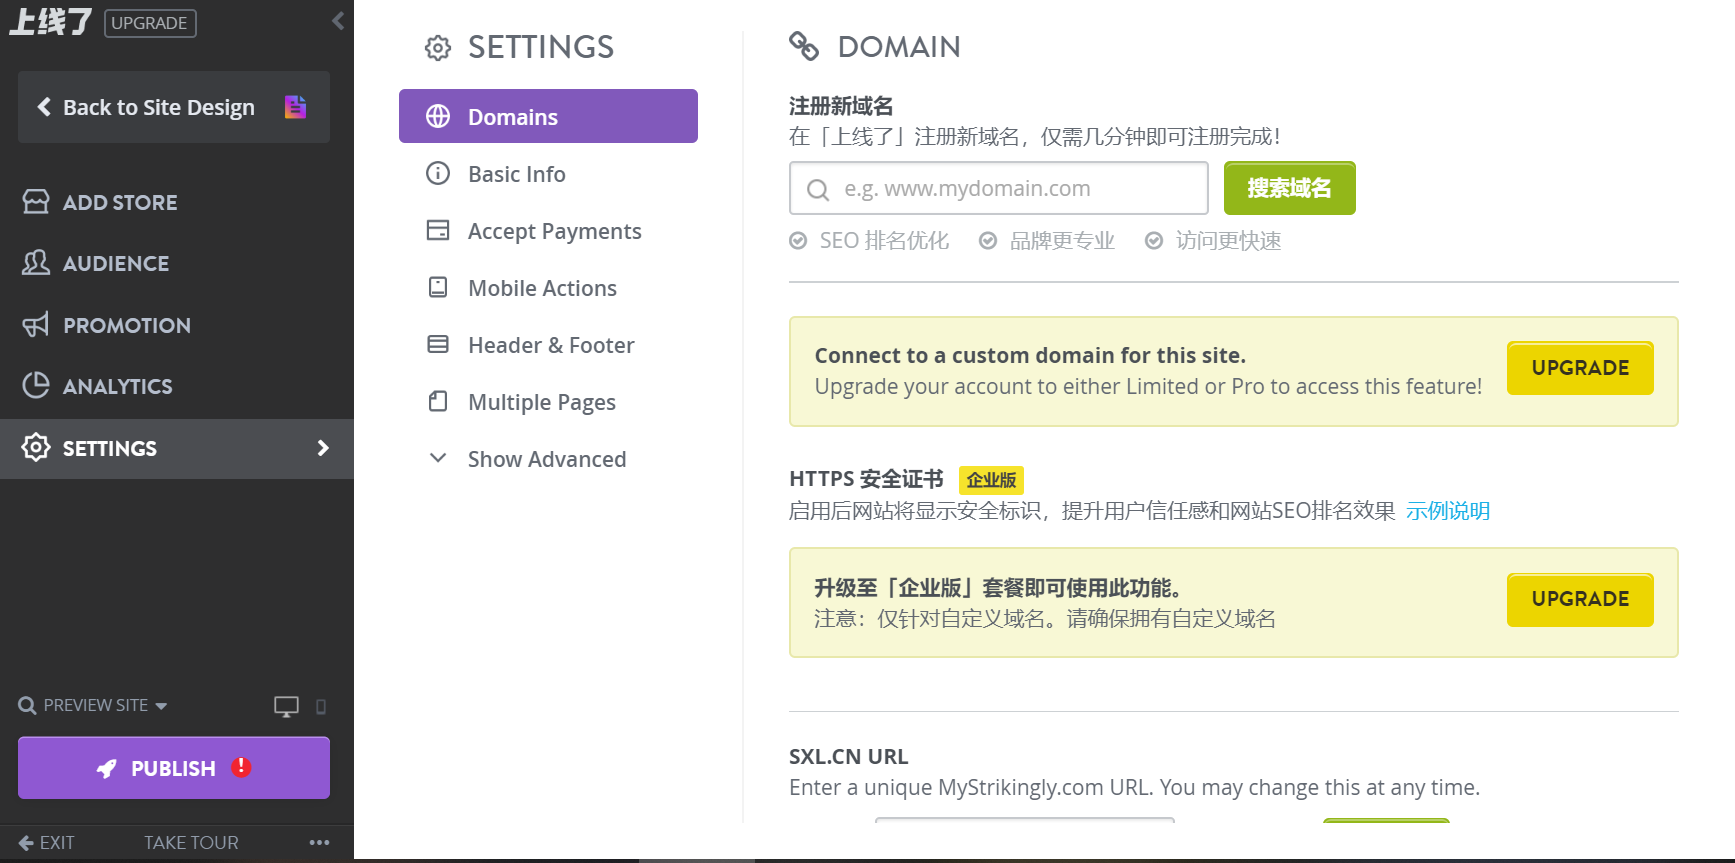Click the layout icon for Header & Footer

point(438,344)
